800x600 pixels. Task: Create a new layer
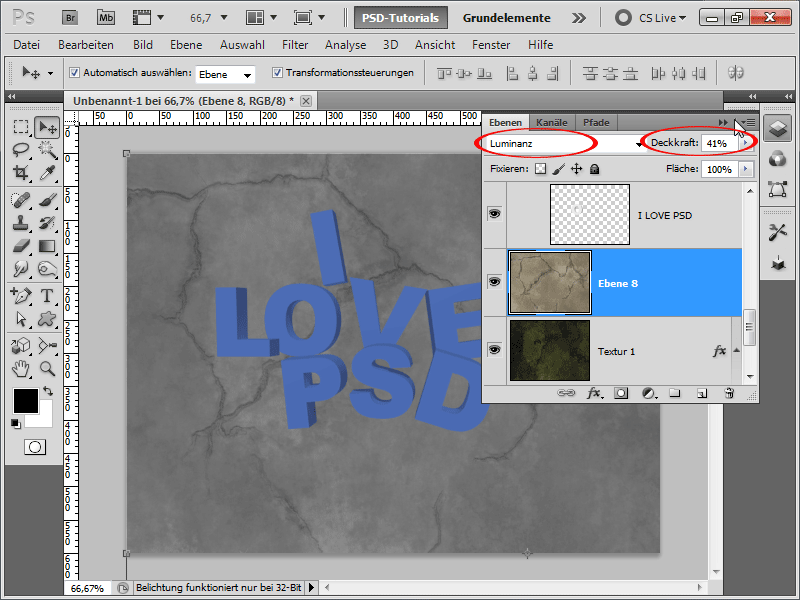click(x=702, y=393)
